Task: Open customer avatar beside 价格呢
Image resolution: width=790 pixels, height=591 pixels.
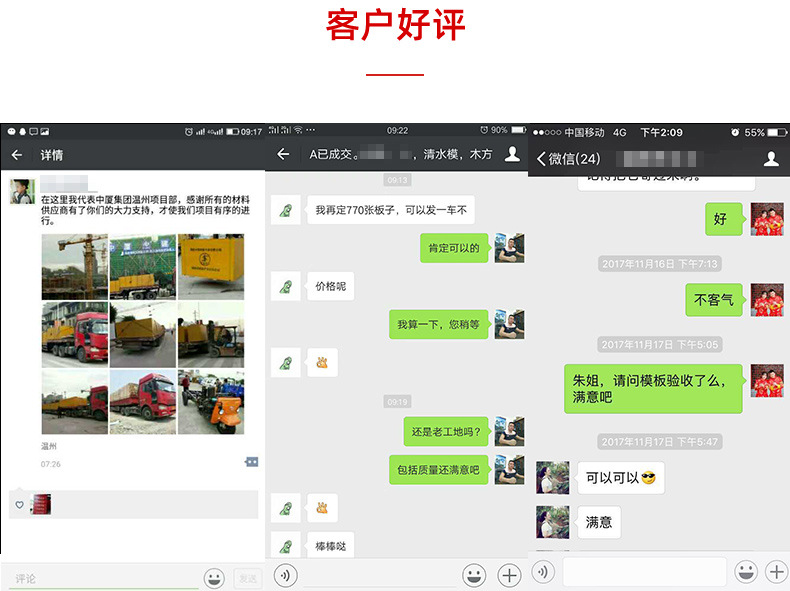Action: 286,286
